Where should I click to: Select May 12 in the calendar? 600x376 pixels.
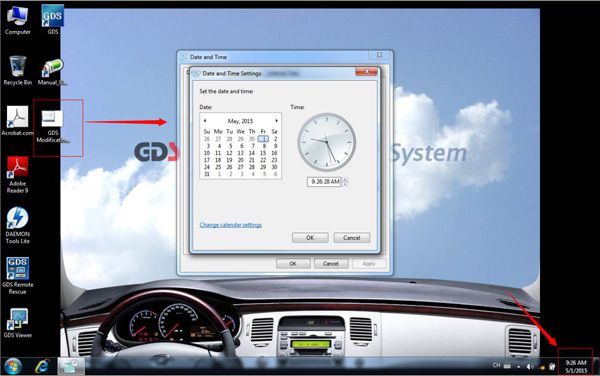click(x=229, y=153)
